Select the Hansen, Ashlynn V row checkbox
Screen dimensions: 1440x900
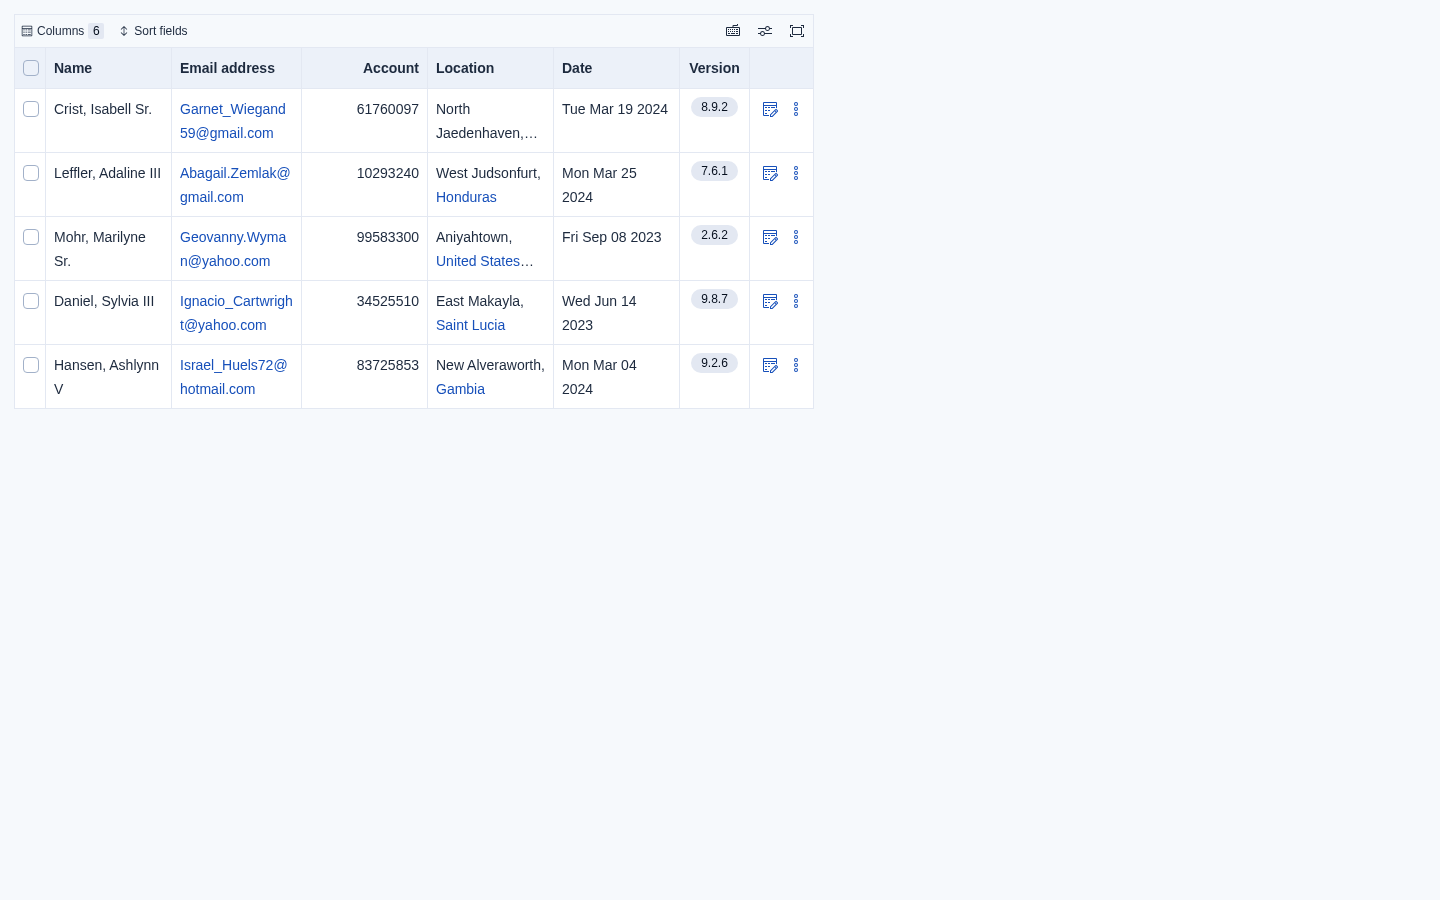[31, 365]
